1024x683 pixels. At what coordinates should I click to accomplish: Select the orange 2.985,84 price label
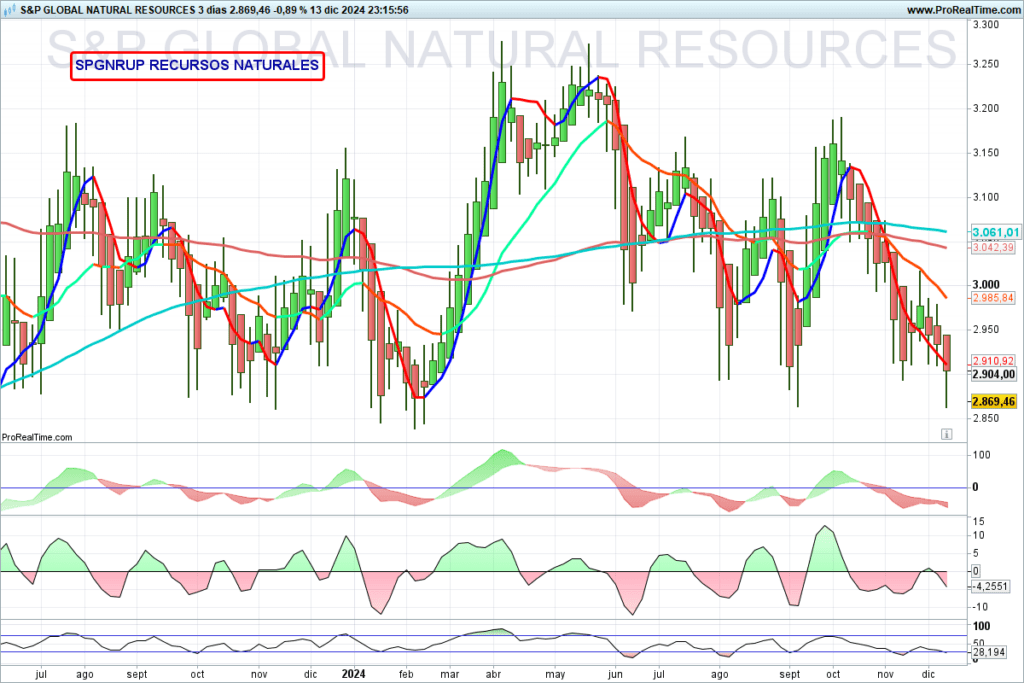(x=993, y=298)
